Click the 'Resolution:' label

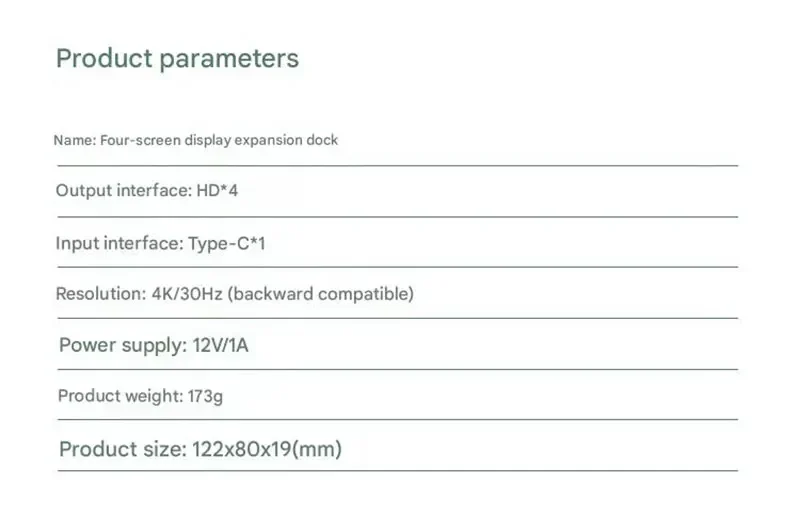tap(100, 294)
